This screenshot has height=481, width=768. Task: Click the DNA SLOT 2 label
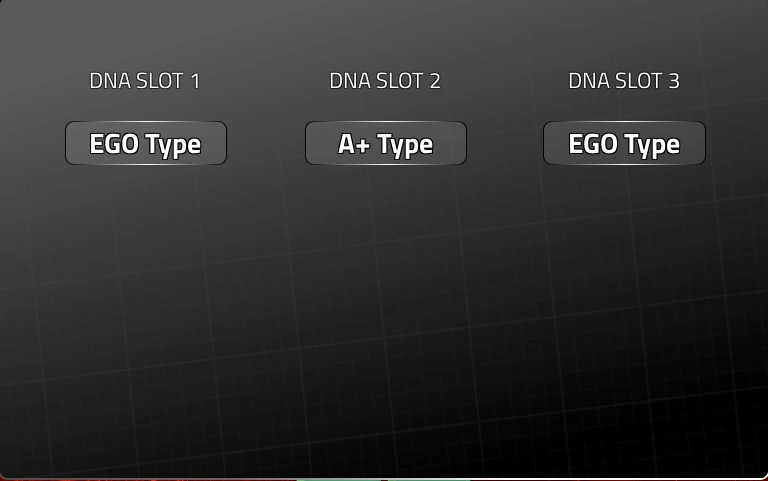tap(385, 81)
